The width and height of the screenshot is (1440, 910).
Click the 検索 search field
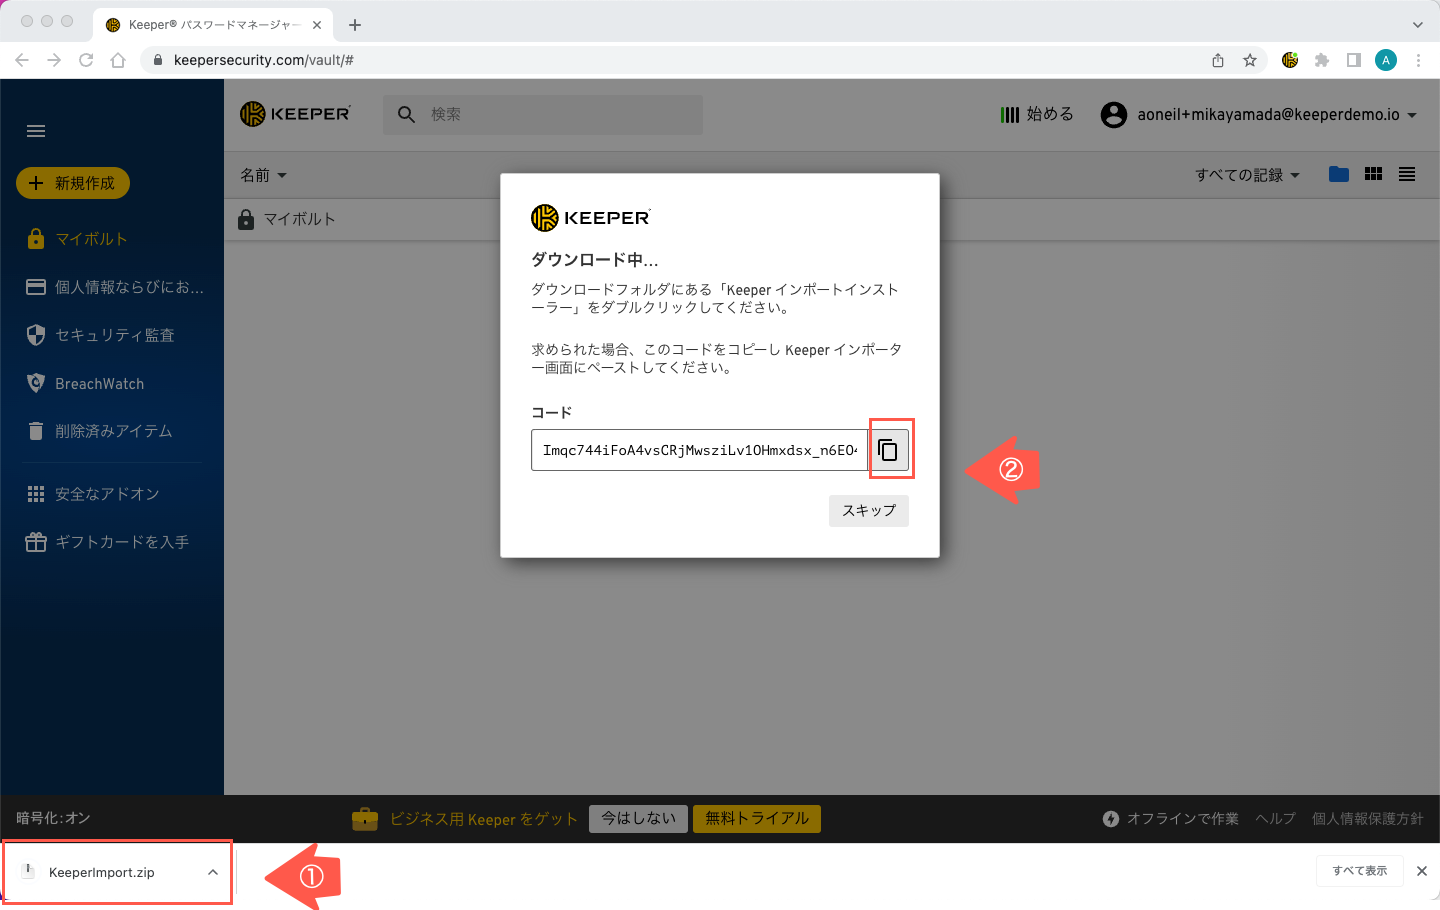point(560,115)
